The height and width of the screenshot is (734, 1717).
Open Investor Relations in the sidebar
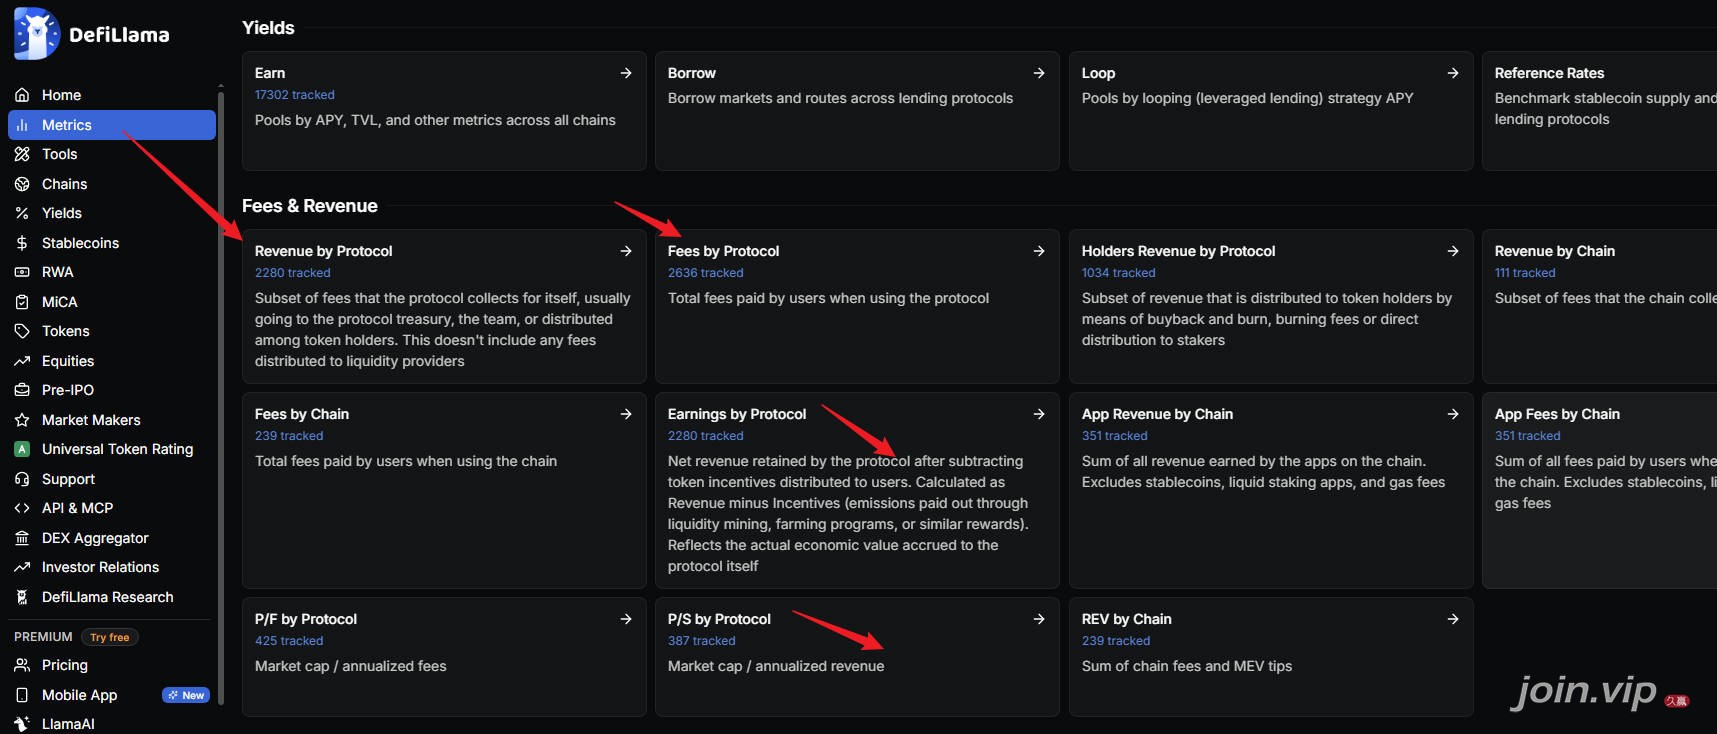pyautogui.click(x=112, y=567)
